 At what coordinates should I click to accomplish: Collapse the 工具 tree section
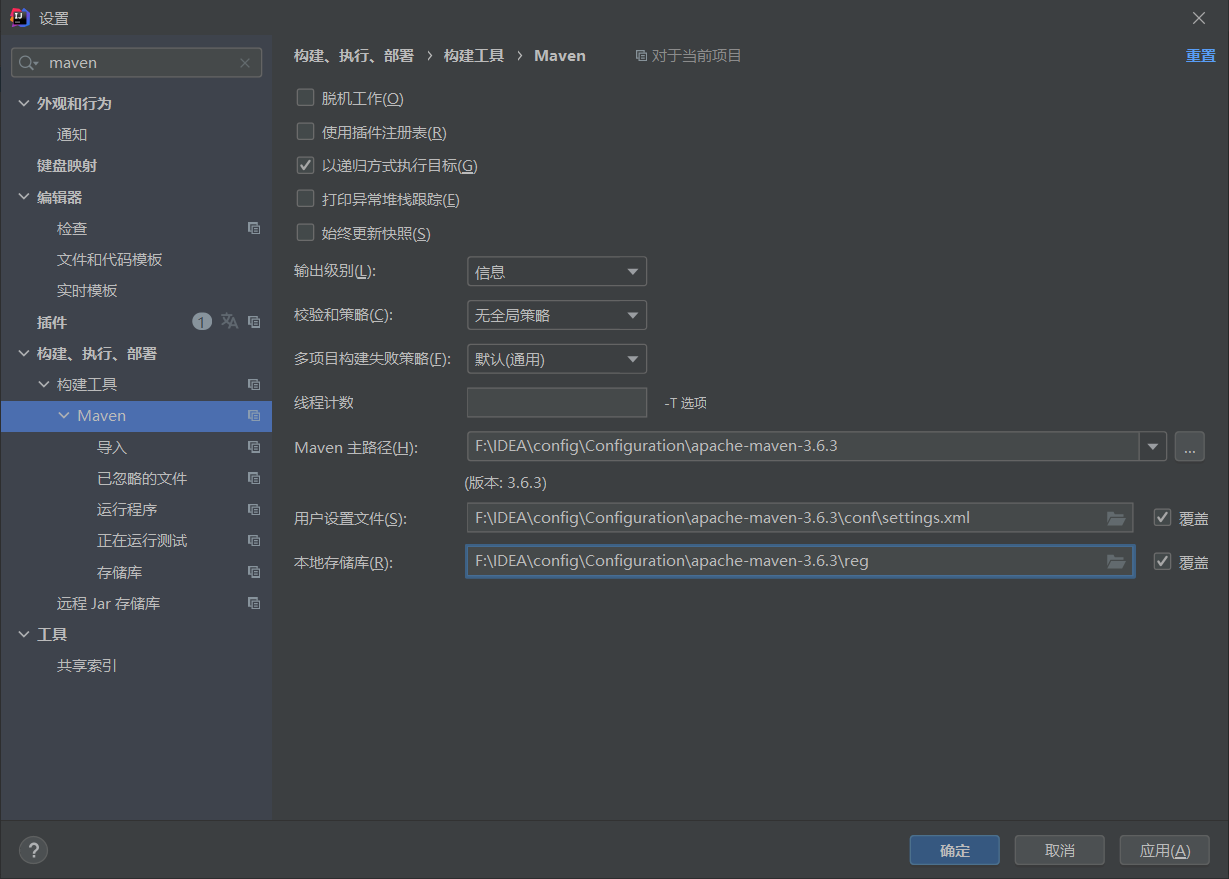24,634
